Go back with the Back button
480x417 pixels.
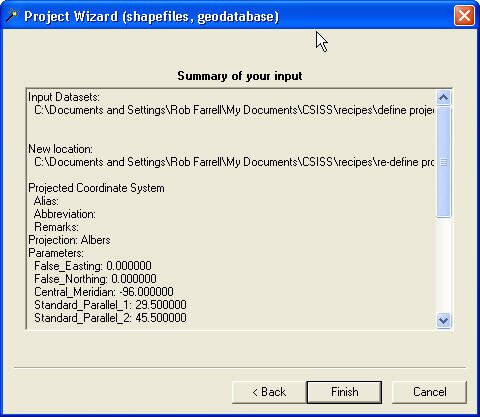point(269,392)
